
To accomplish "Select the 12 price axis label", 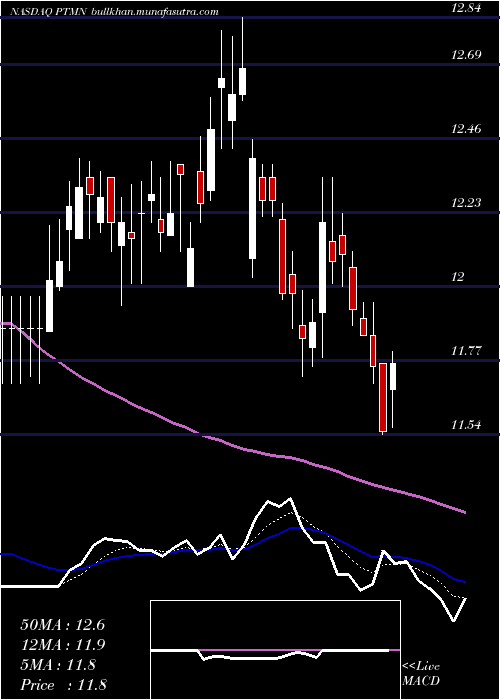I will (458, 277).
